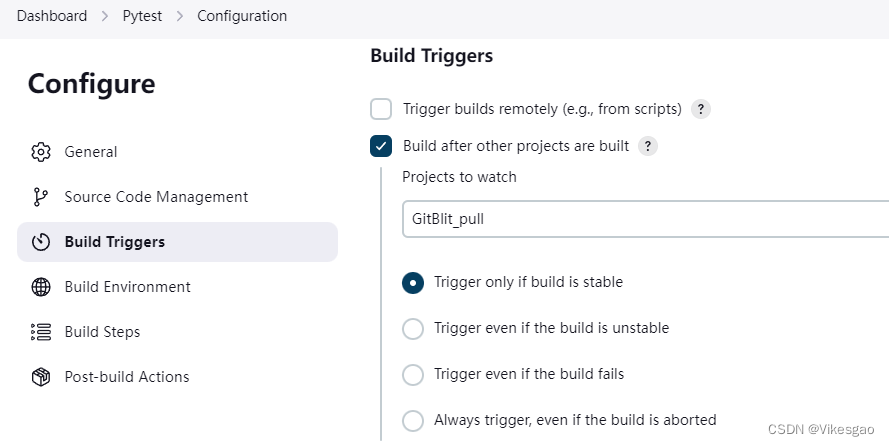Expand the breadcrumb chevron after Pytest
889x446 pixels.
tap(181, 16)
